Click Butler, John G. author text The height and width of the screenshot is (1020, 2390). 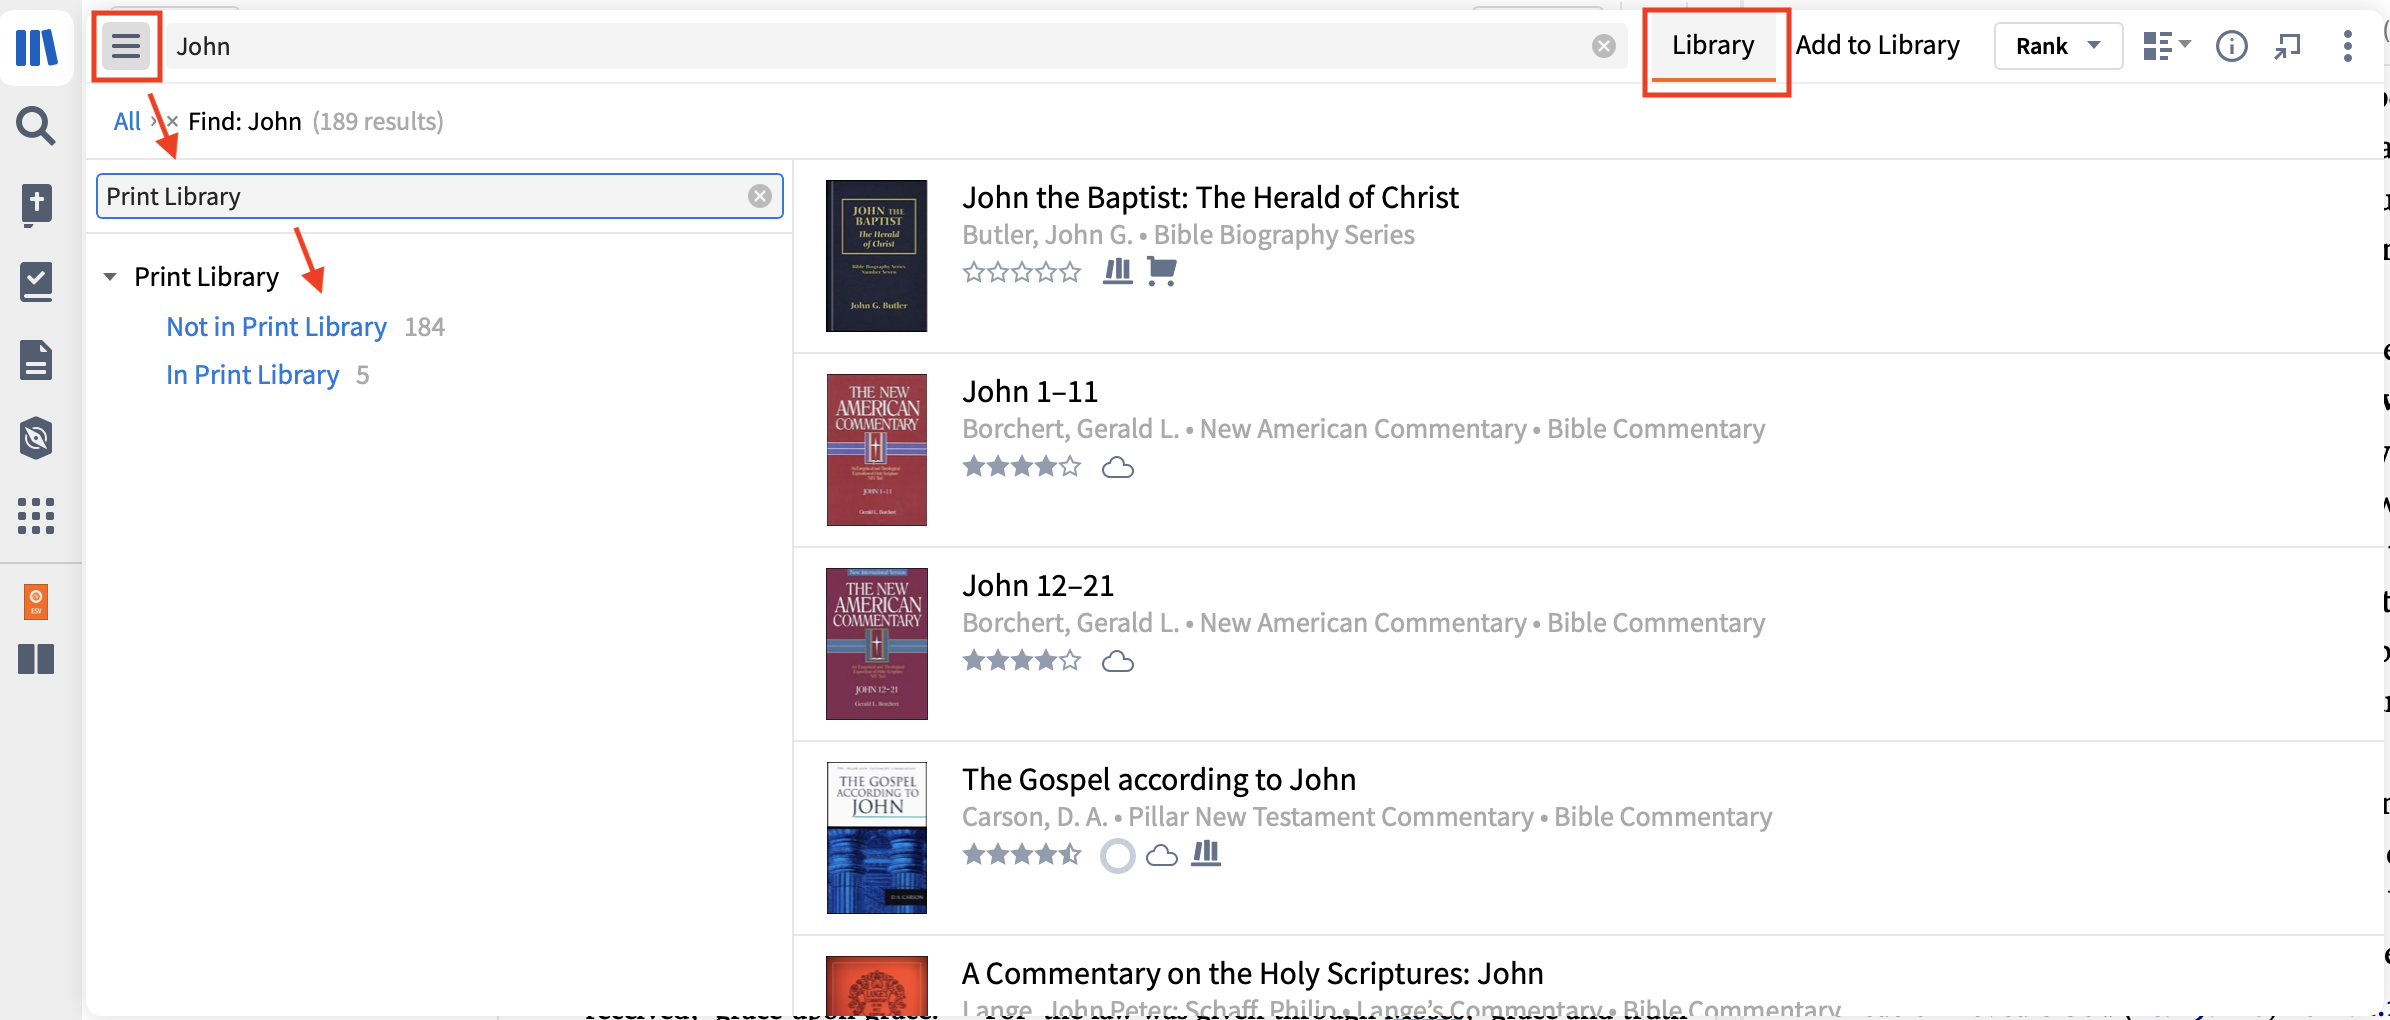pos(1047,235)
